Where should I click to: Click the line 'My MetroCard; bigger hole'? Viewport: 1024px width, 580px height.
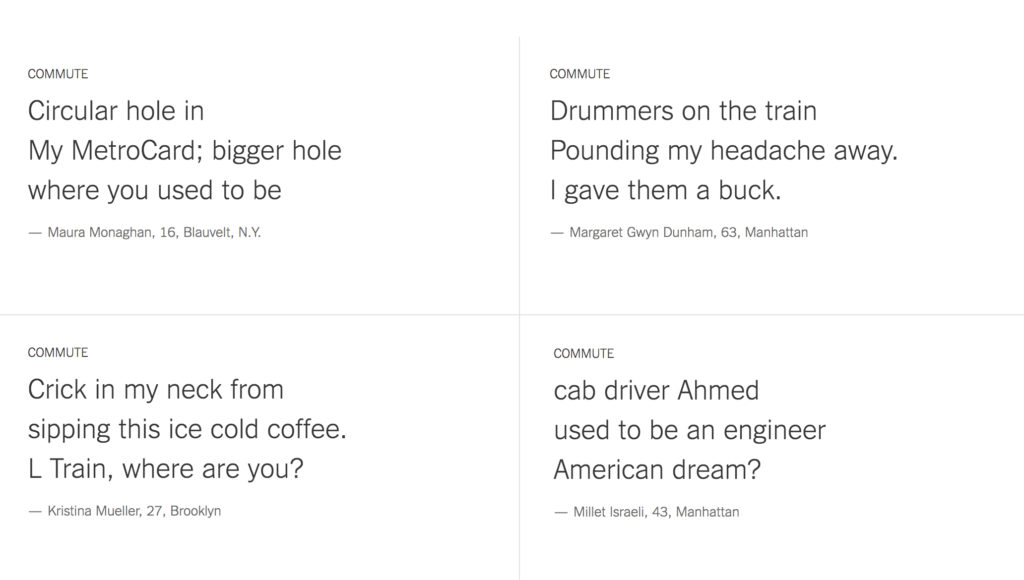[x=185, y=152]
